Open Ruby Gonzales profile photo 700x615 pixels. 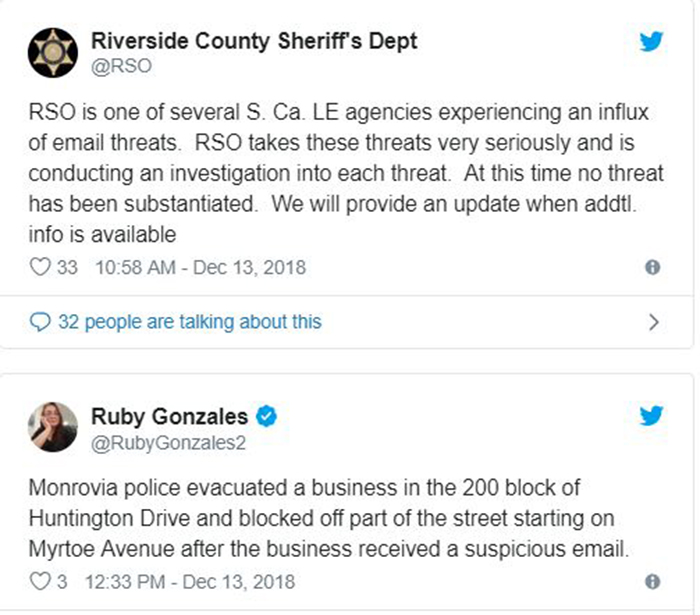[53, 427]
